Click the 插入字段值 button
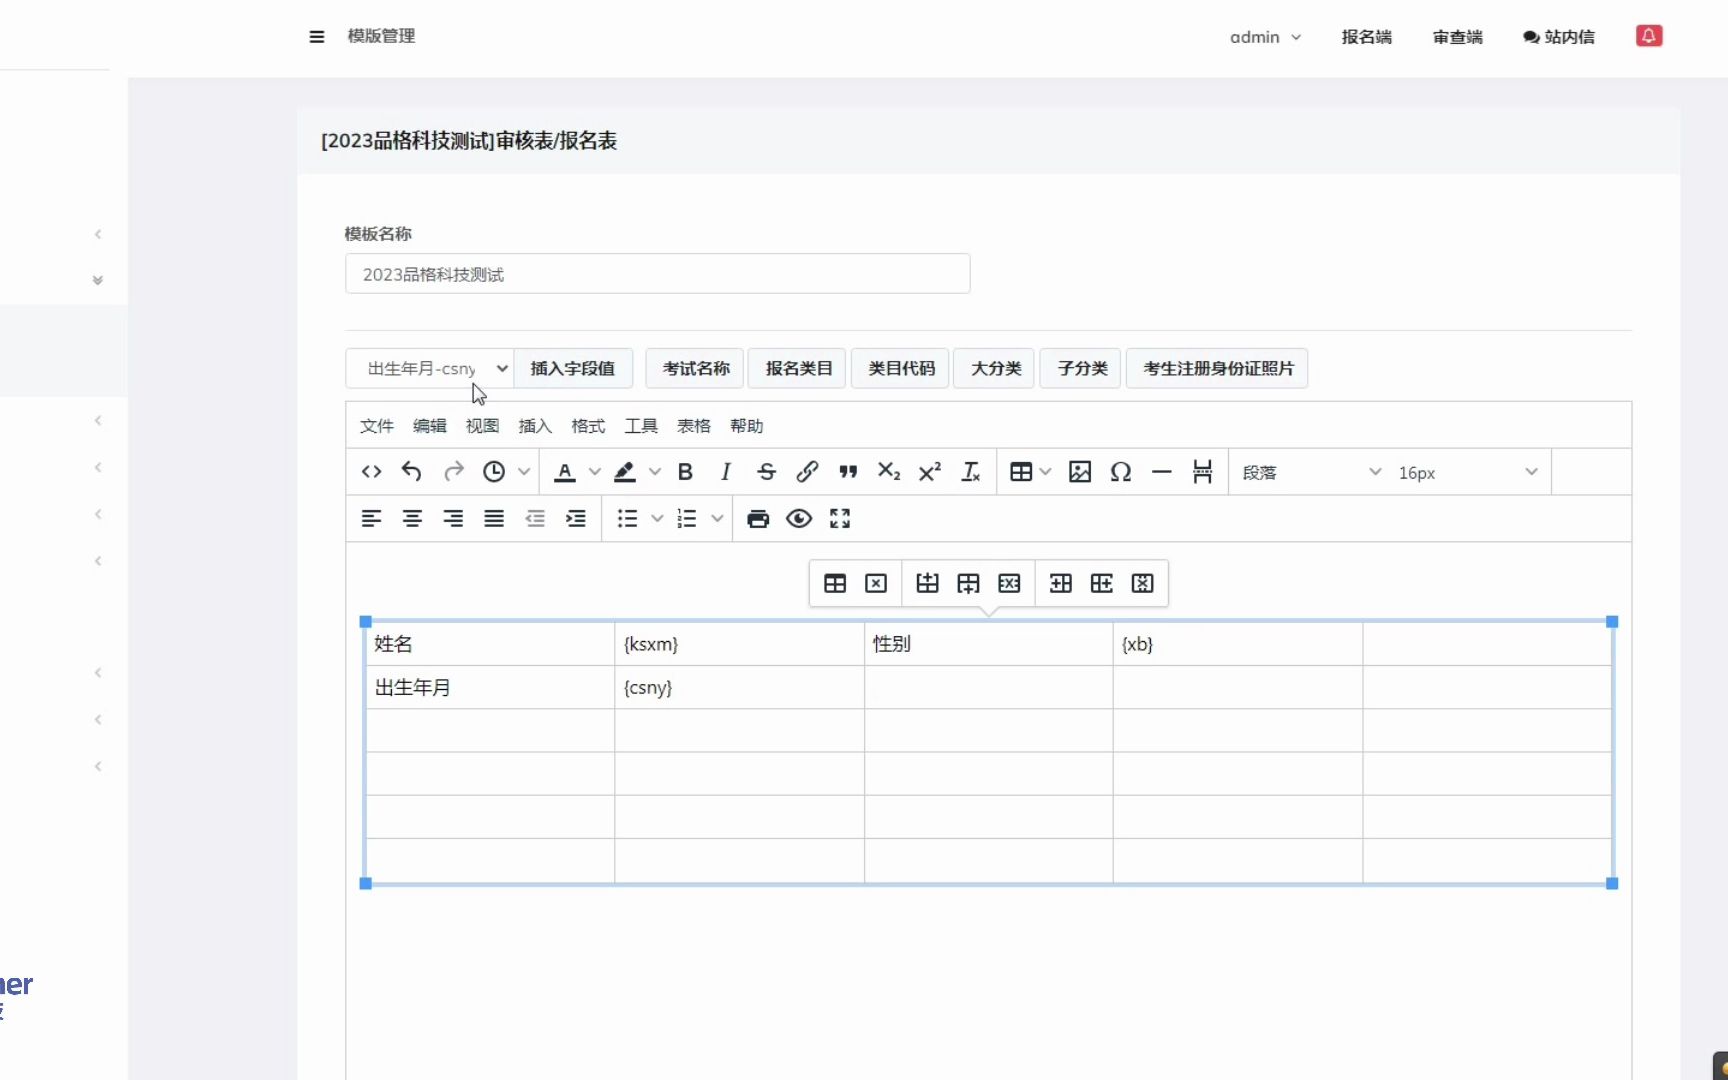The width and height of the screenshot is (1728, 1080). (573, 368)
